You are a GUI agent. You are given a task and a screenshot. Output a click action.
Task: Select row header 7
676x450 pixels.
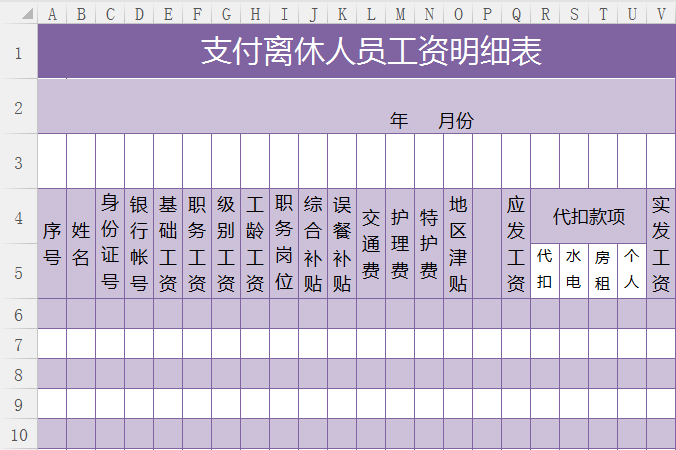pos(18,343)
